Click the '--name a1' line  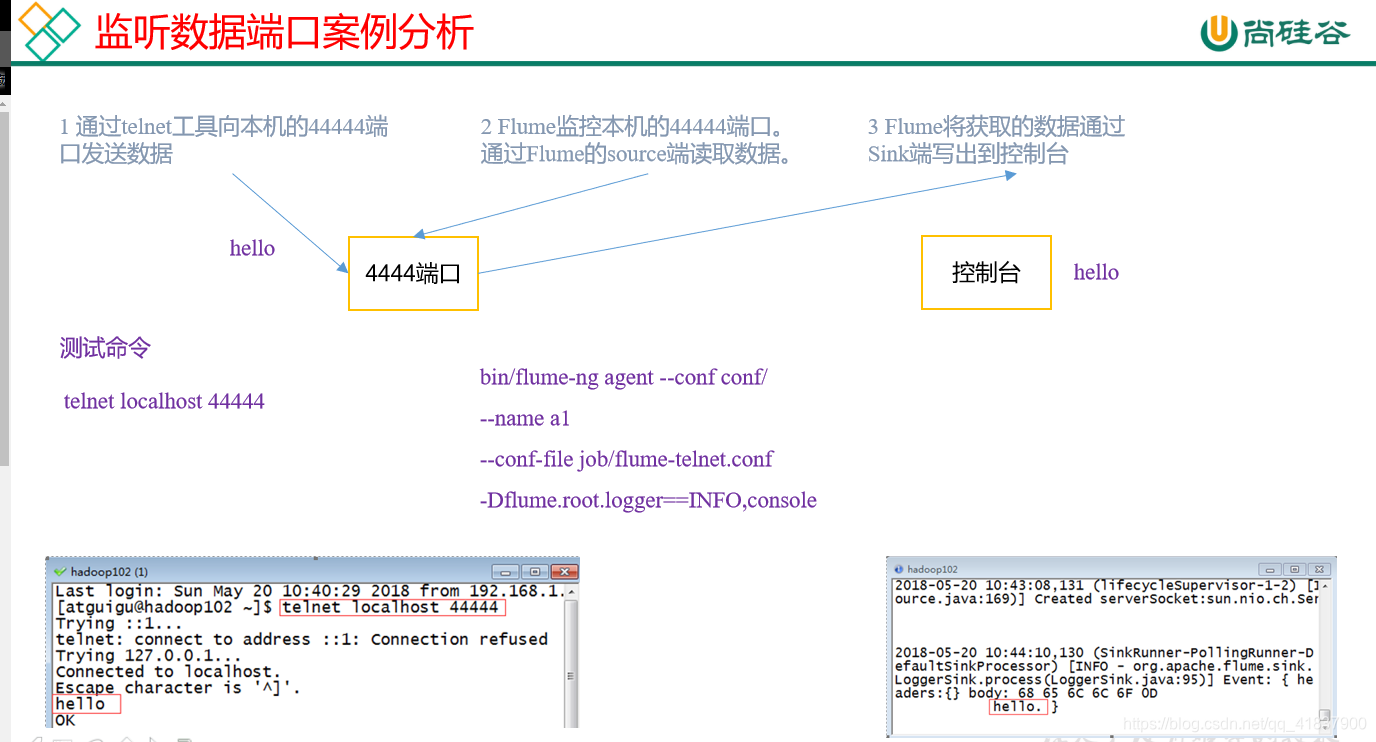525,418
